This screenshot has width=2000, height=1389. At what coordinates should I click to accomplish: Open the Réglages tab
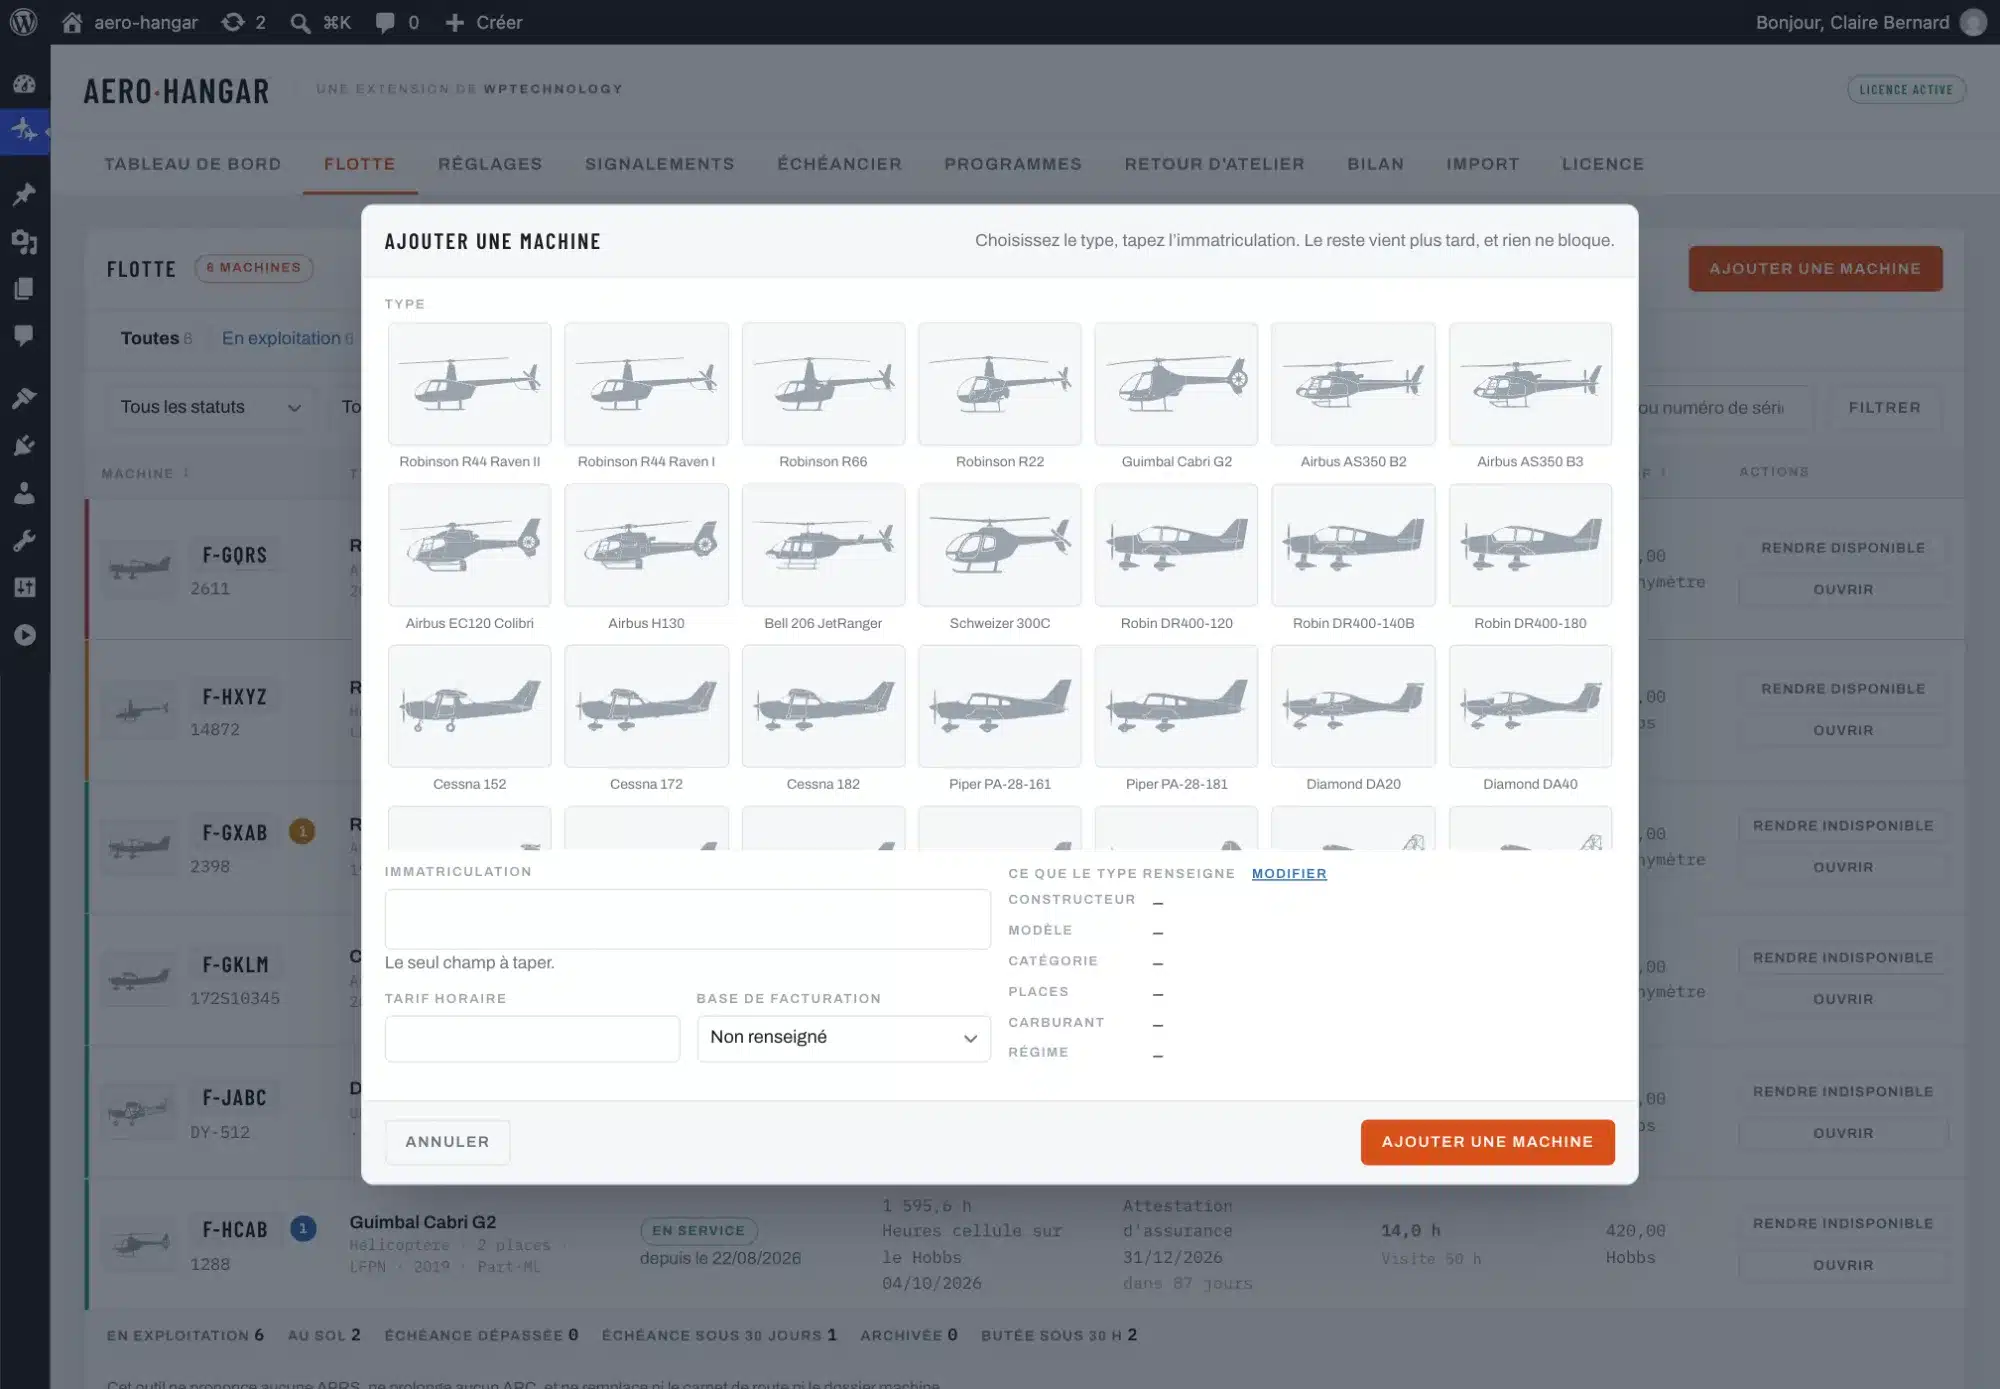490,164
